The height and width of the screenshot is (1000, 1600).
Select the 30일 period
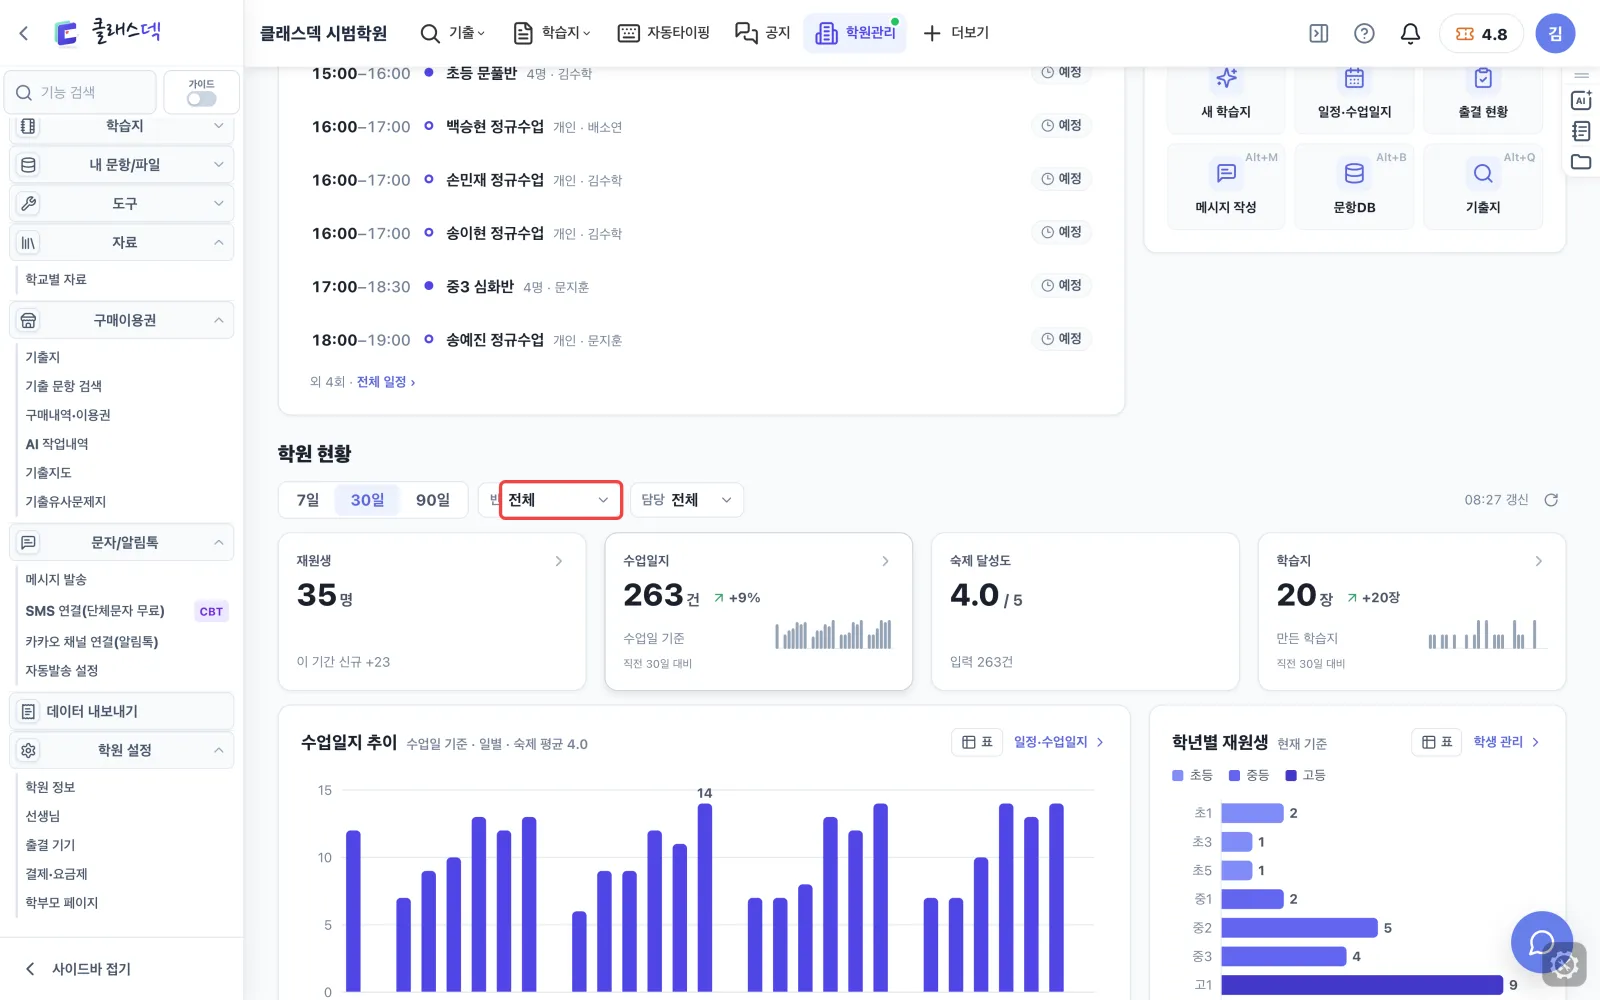(x=367, y=500)
